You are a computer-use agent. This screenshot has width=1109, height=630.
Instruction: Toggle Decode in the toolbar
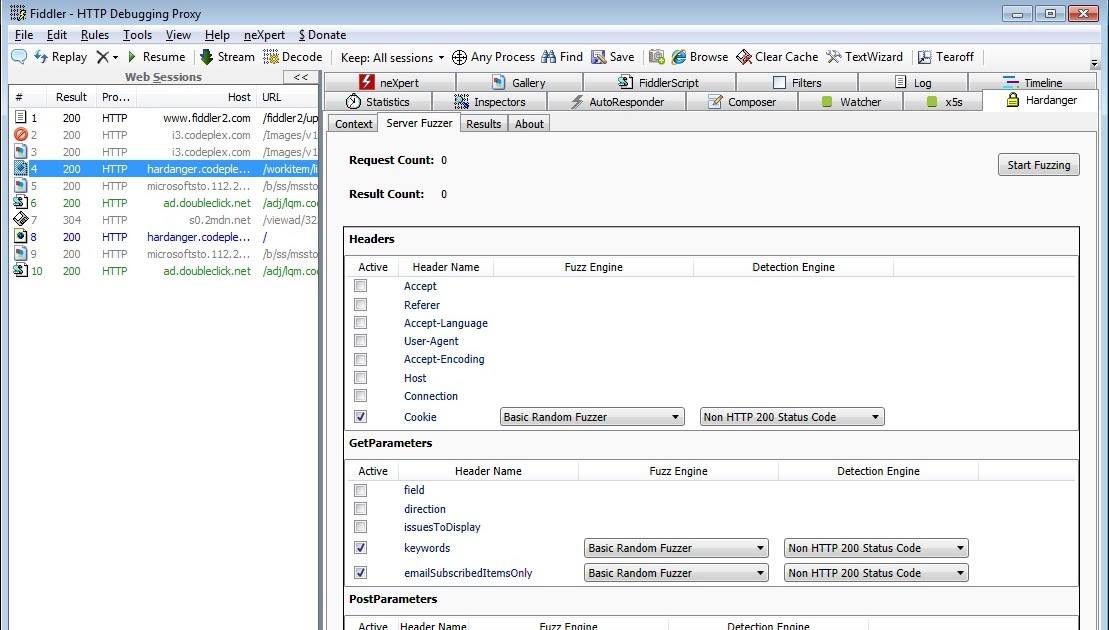pyautogui.click(x=293, y=57)
